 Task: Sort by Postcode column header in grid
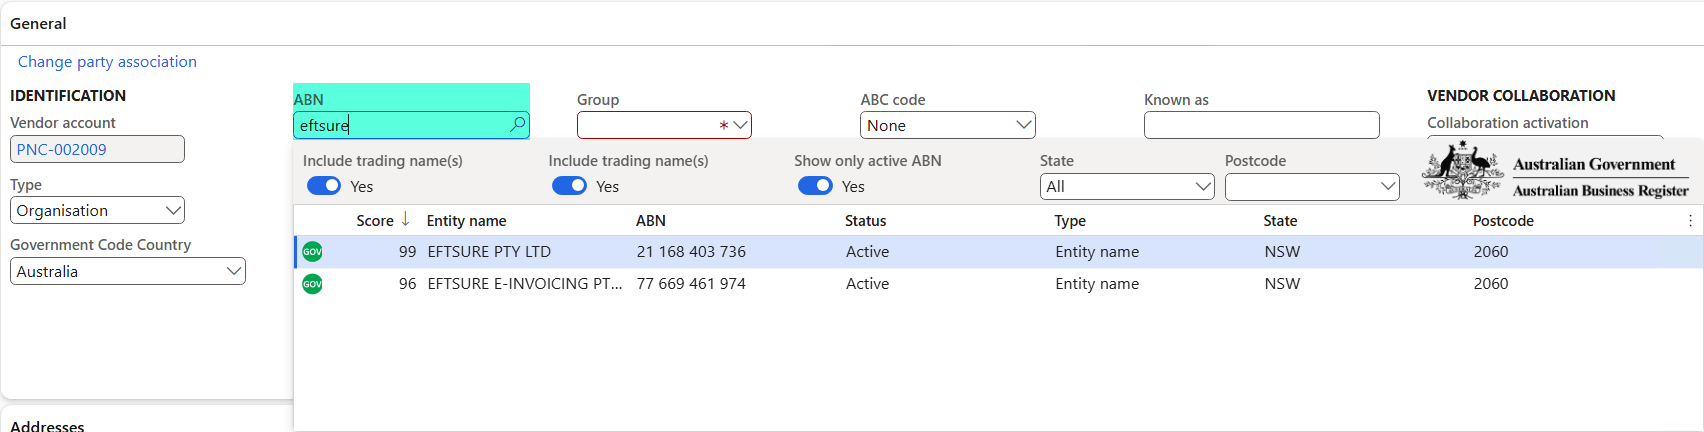pos(1503,221)
